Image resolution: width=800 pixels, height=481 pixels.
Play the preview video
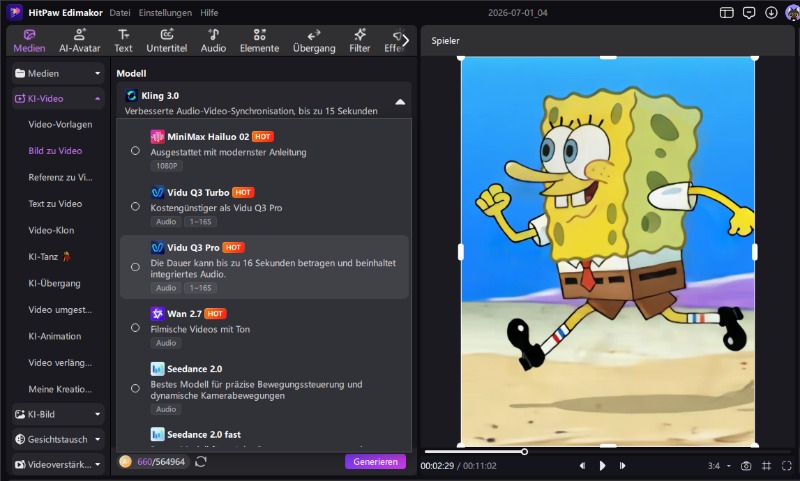click(603, 466)
